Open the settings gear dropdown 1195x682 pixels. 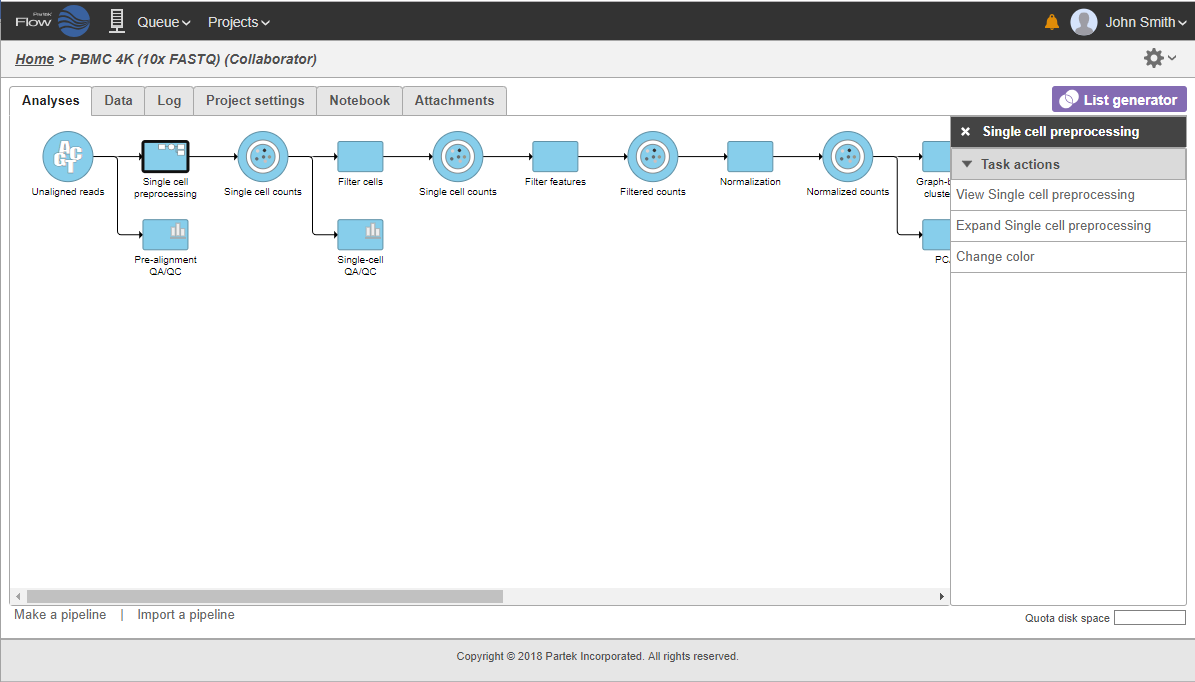tap(1159, 59)
